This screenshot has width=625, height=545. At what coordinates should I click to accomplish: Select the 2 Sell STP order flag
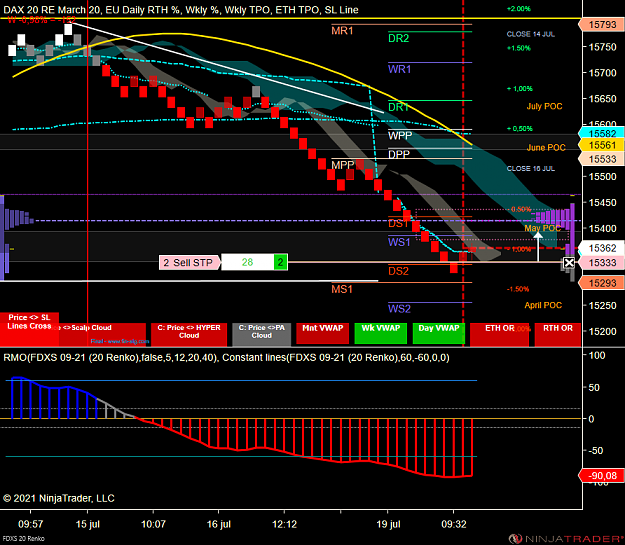click(x=190, y=262)
